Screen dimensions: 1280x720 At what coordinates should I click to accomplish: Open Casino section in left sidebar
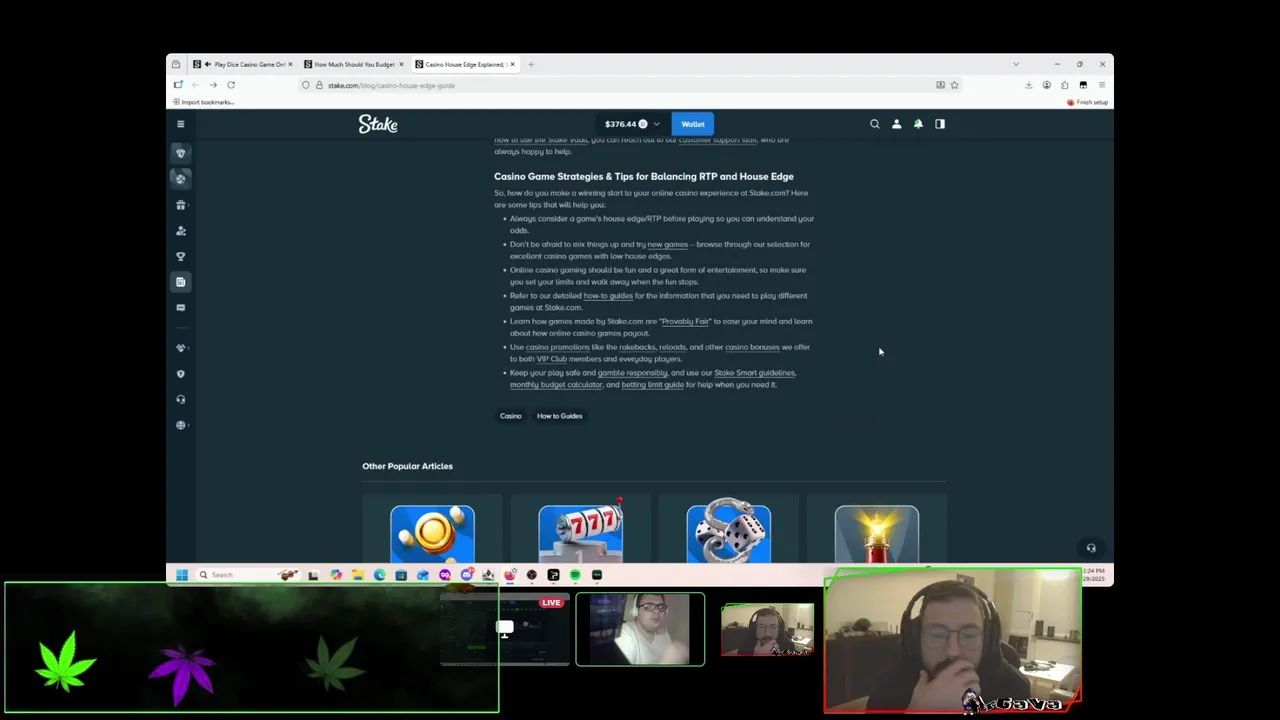pyautogui.click(x=181, y=153)
